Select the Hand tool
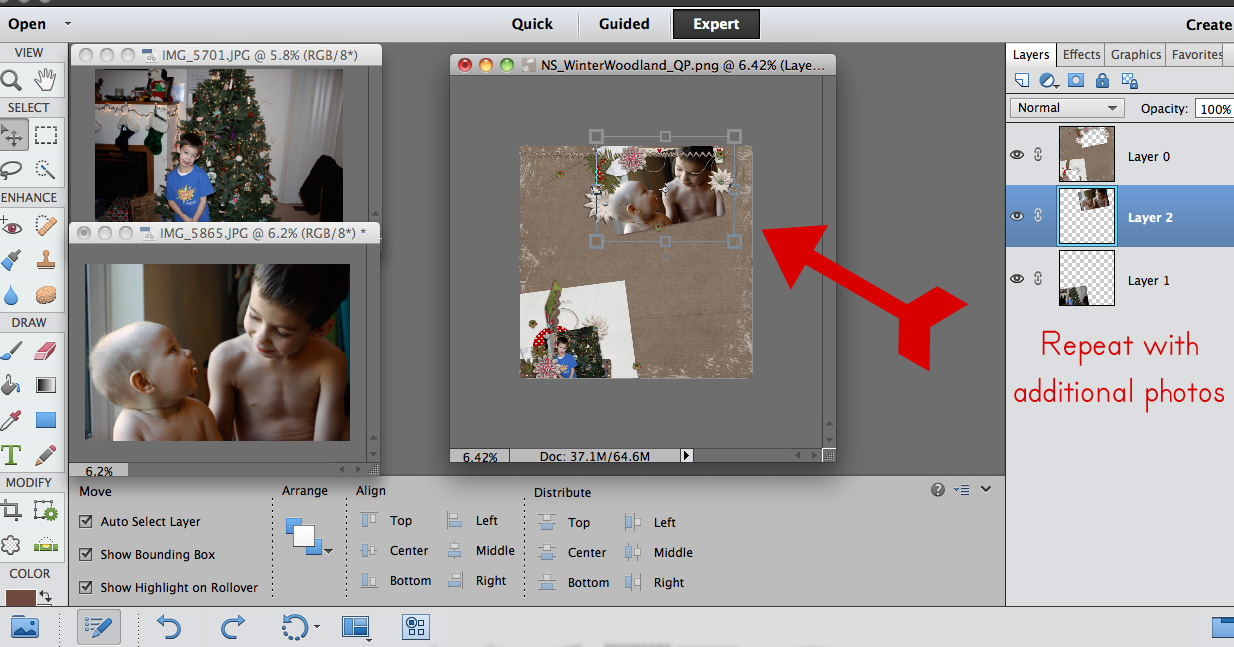Image resolution: width=1234 pixels, height=647 pixels. 45,81
